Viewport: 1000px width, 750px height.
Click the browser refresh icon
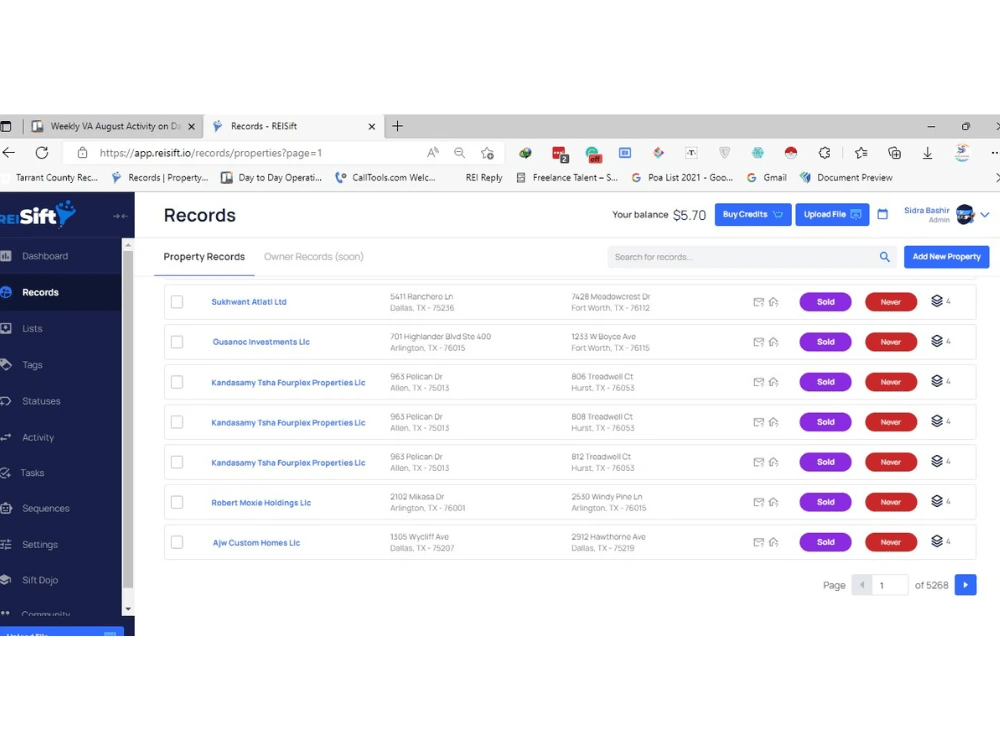point(42,152)
